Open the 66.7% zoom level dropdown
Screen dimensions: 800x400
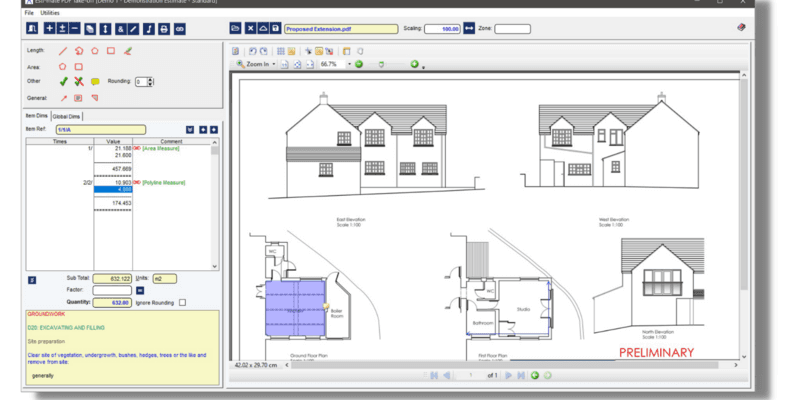tap(349, 64)
